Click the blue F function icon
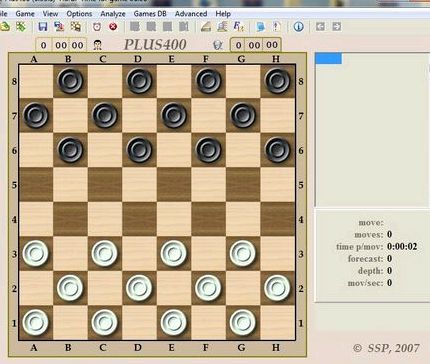This screenshot has width=430, height=364. [238, 26]
